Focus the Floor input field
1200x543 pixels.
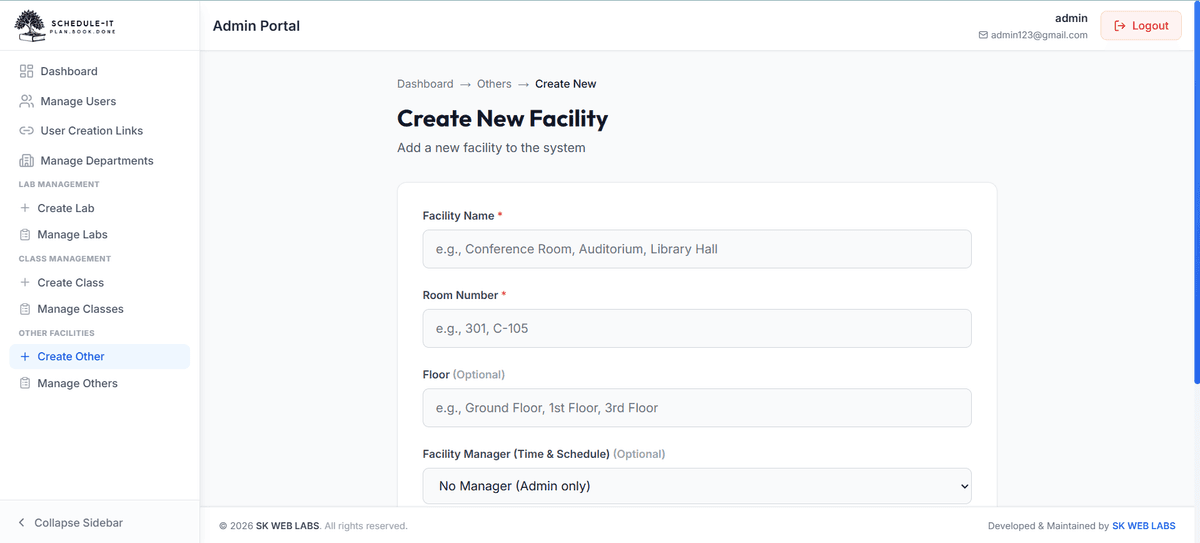coord(697,408)
